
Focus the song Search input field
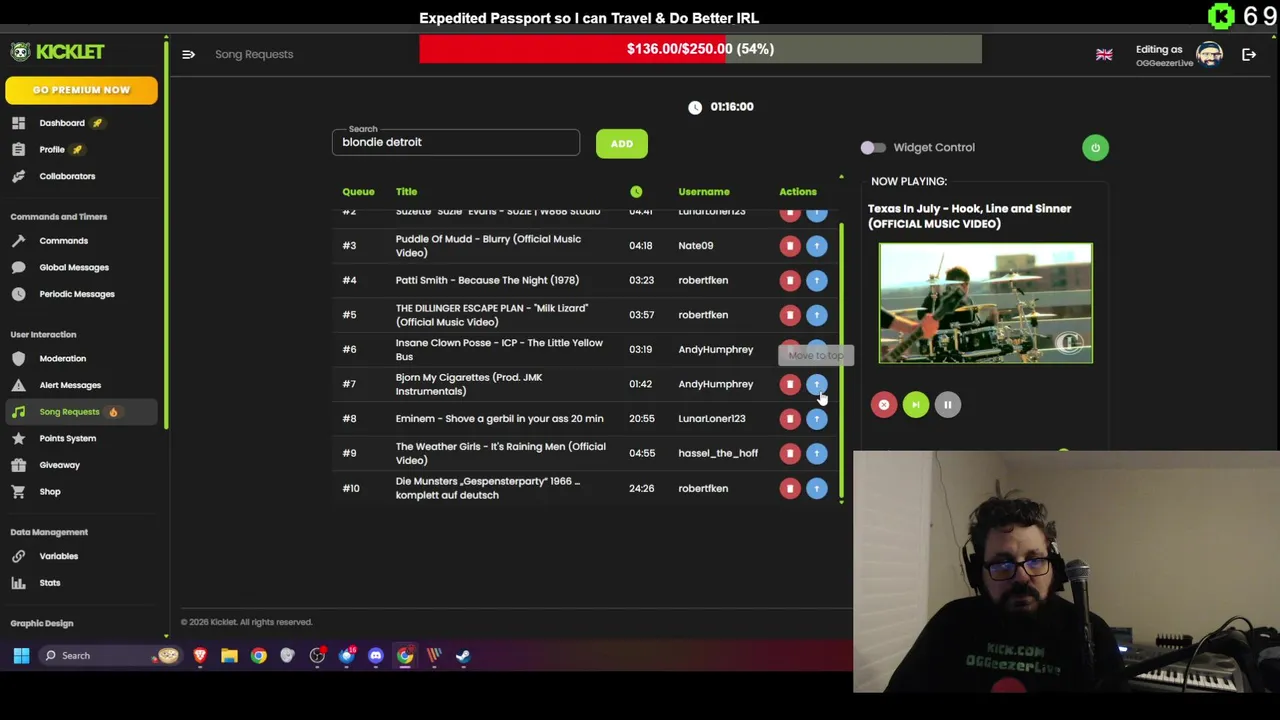tap(456, 142)
